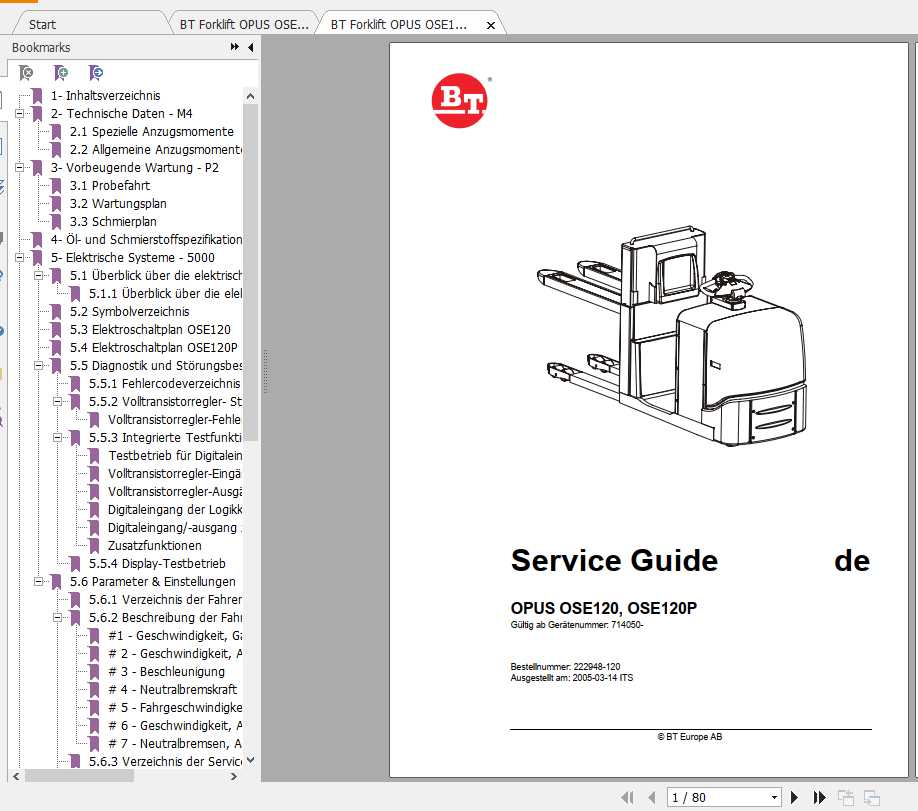Collapse 5.6 Parameter & Einstellungen node

click(x=39, y=581)
